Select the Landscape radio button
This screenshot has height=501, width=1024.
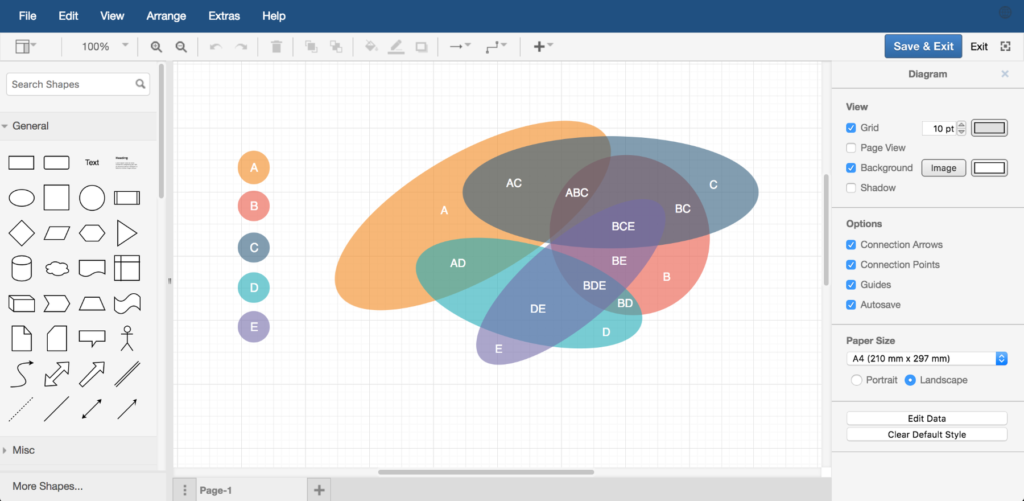click(x=910, y=380)
